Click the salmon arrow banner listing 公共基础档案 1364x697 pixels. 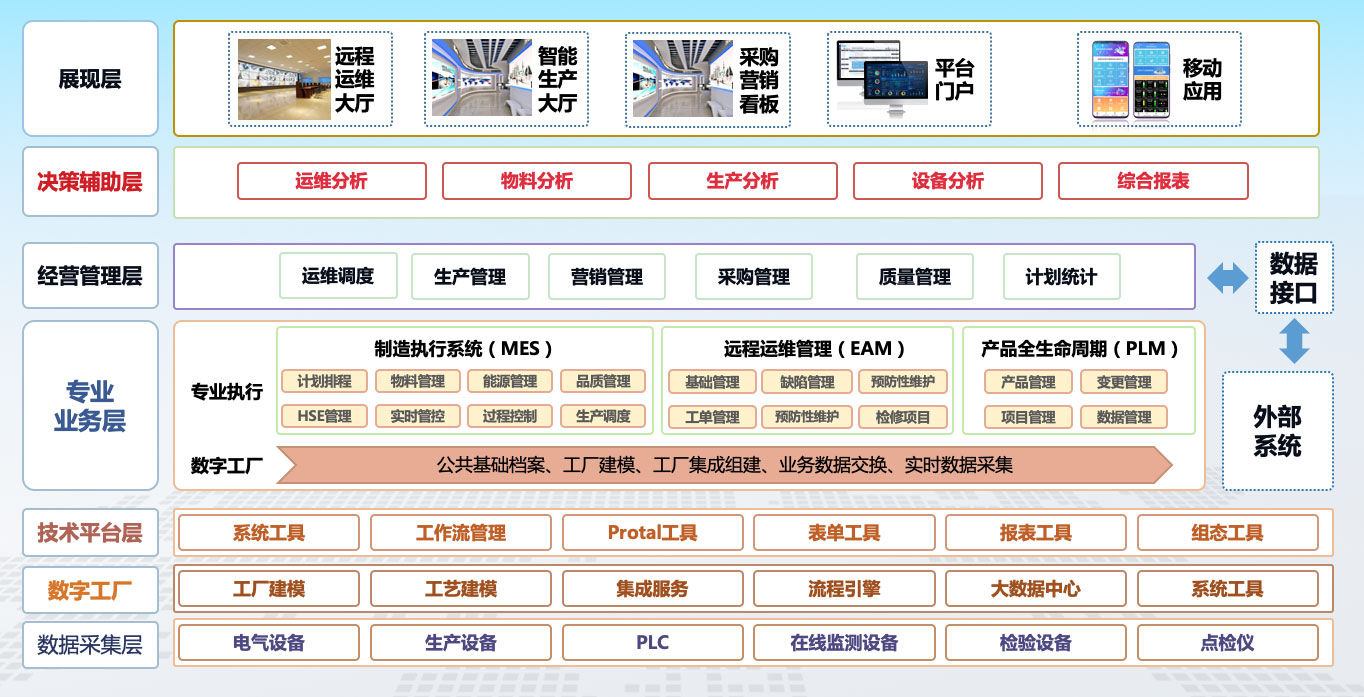[x=724, y=466]
